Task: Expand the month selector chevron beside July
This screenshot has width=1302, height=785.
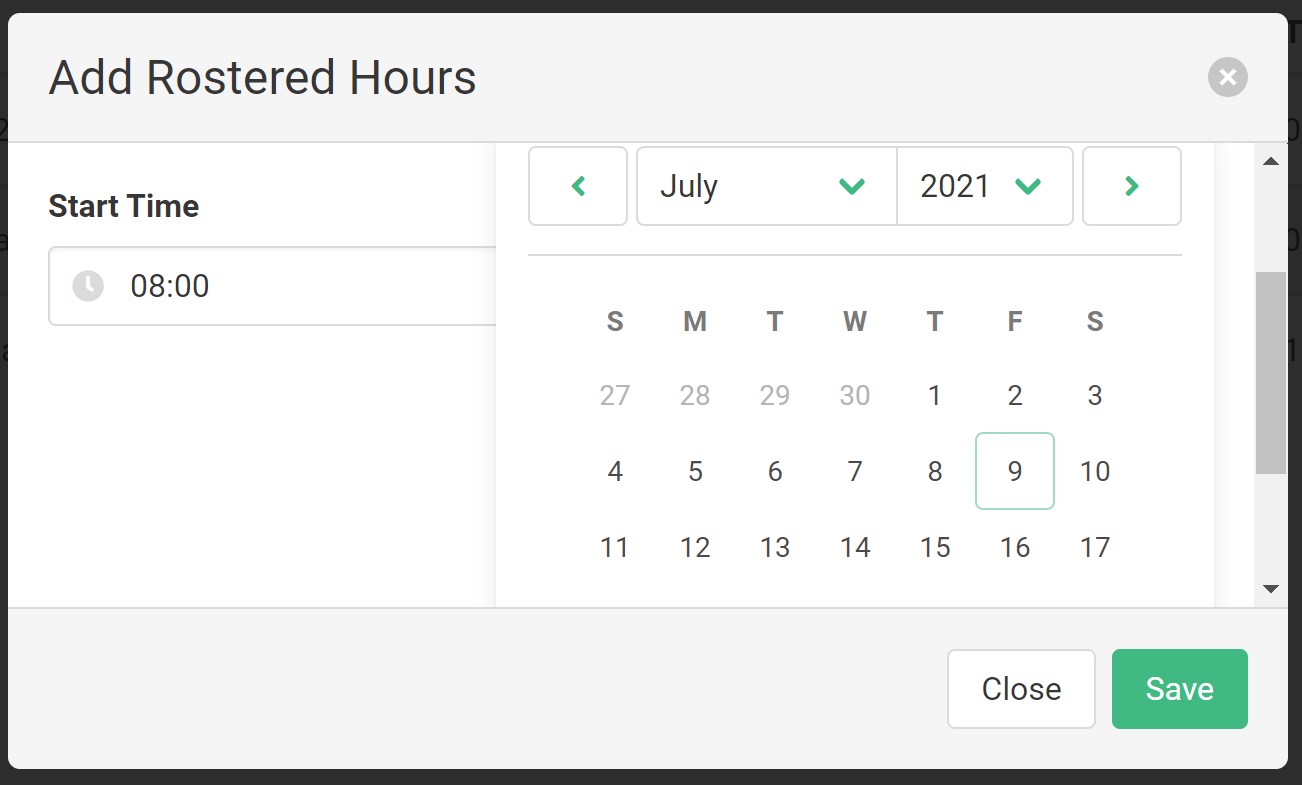Action: 853,186
